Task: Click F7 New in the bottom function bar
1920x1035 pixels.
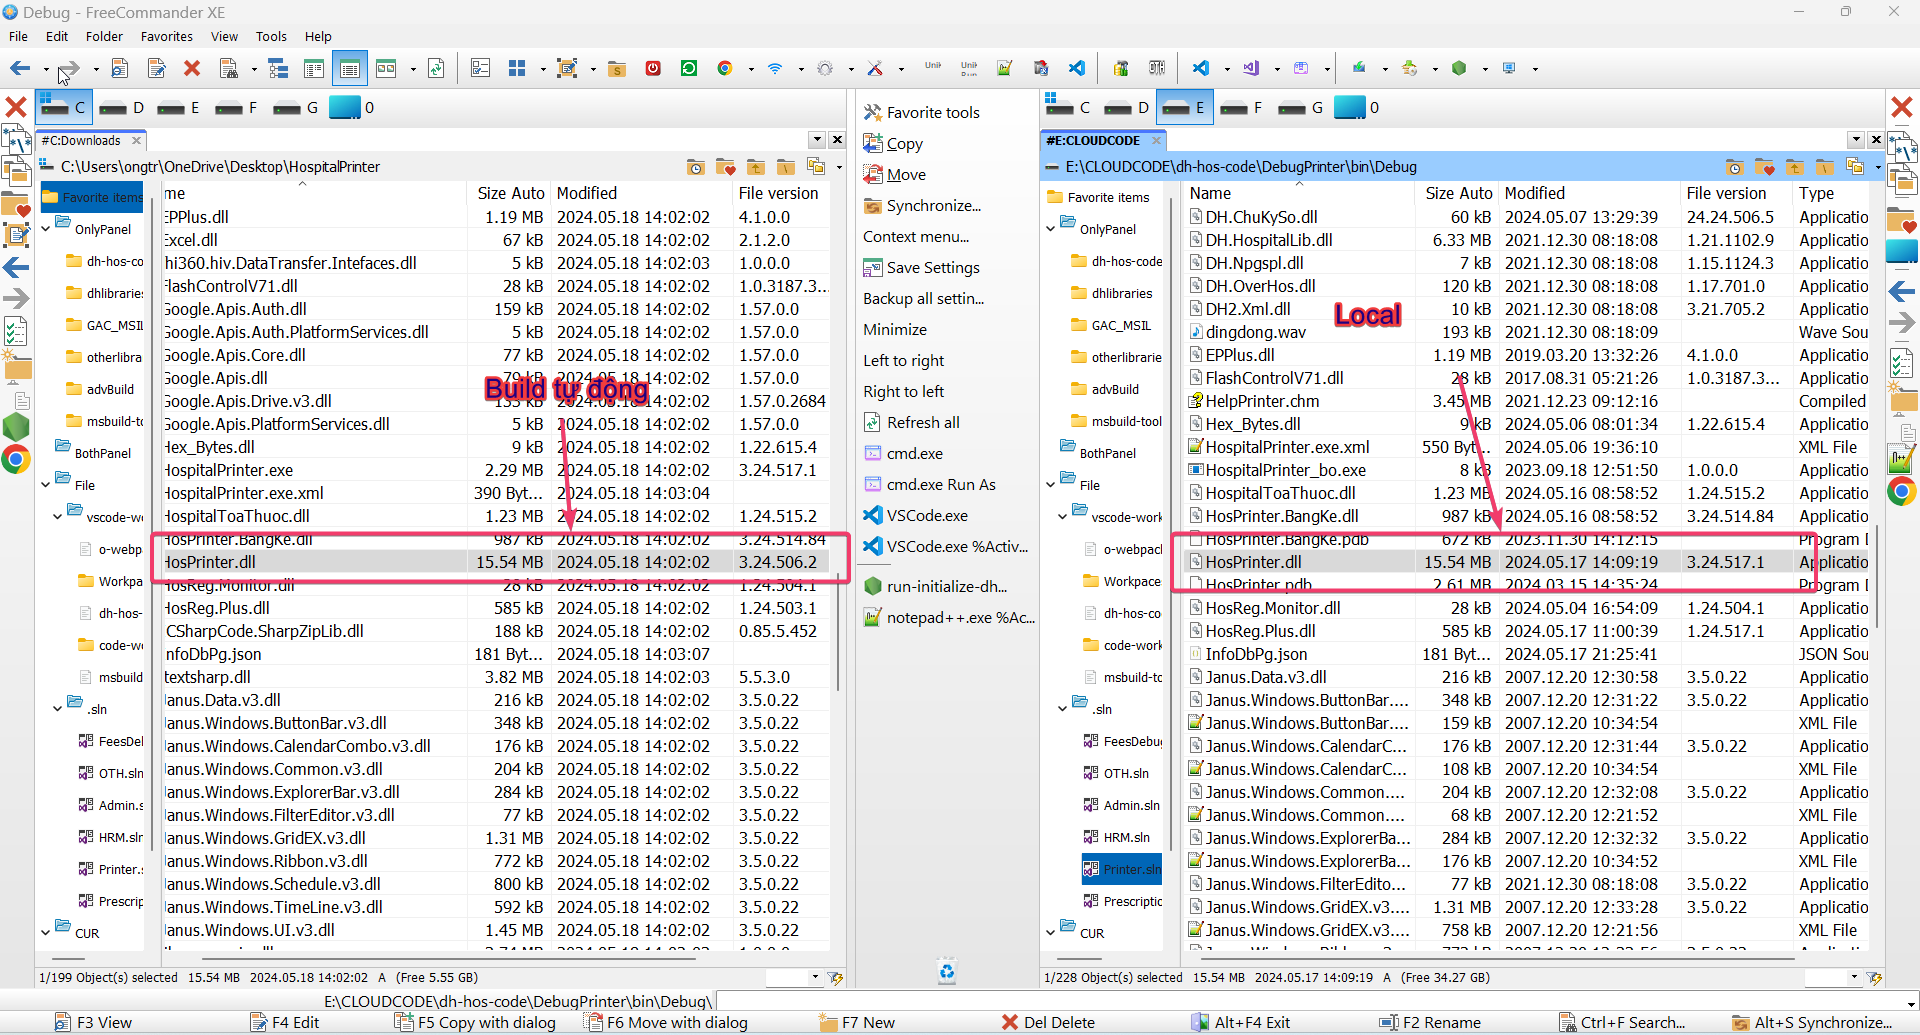Action: click(857, 1022)
